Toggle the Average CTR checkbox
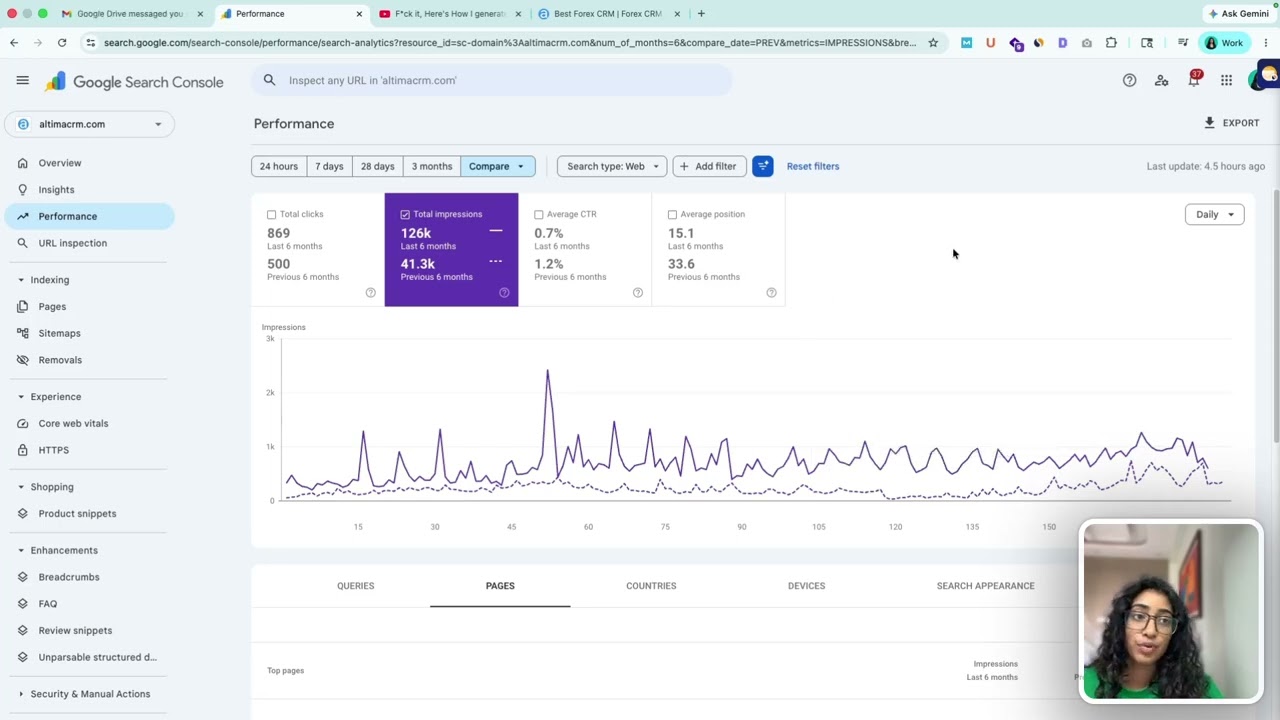 click(539, 214)
